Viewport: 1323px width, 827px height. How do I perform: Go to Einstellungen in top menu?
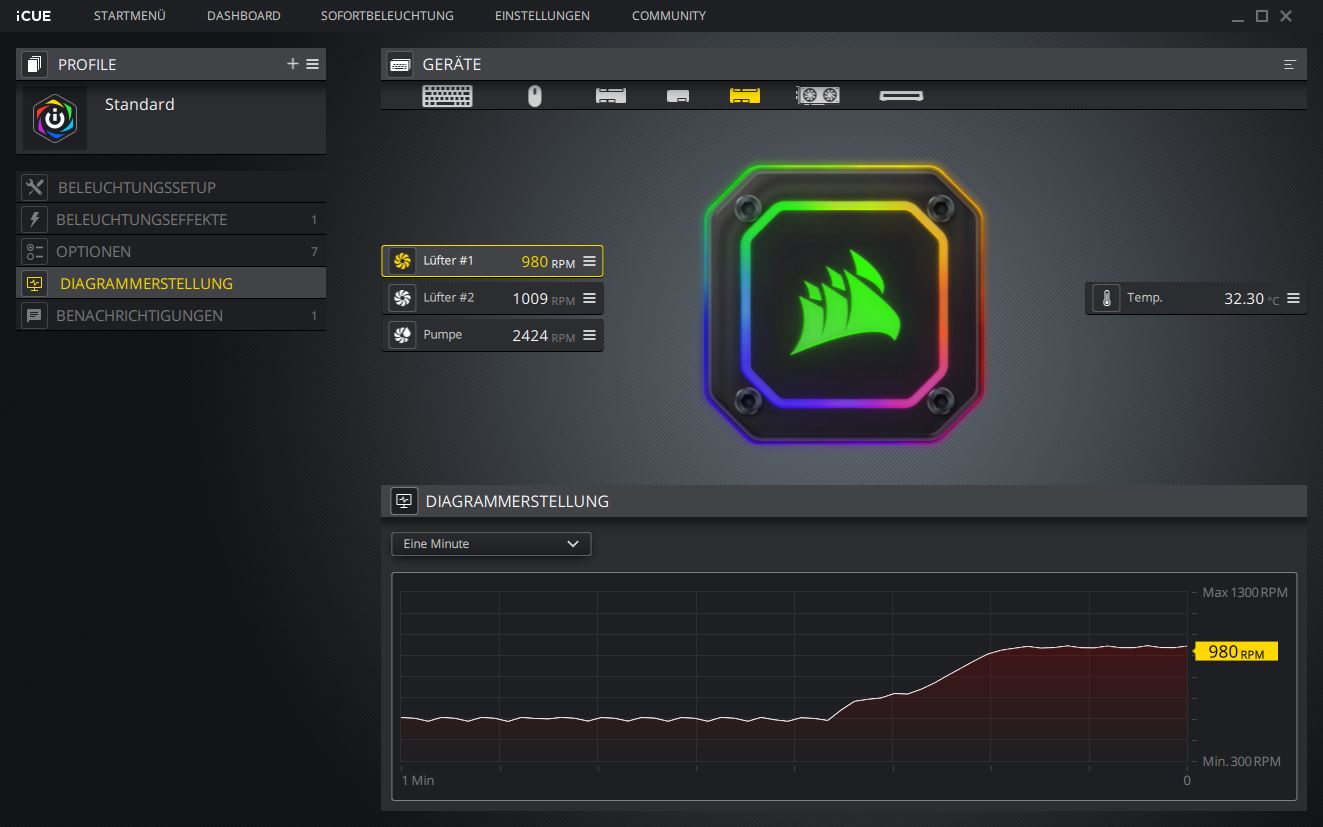[542, 16]
